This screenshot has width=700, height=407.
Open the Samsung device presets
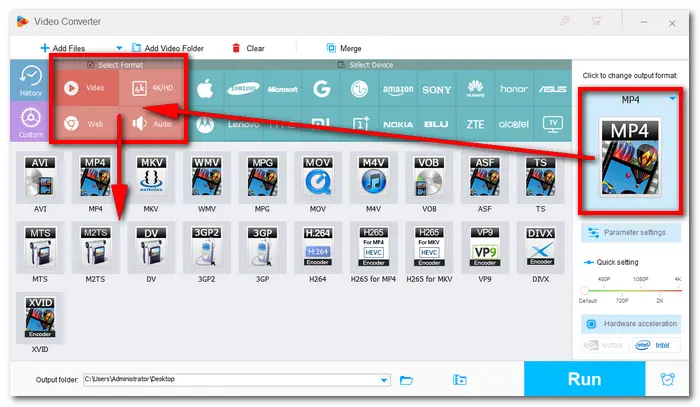pos(243,89)
